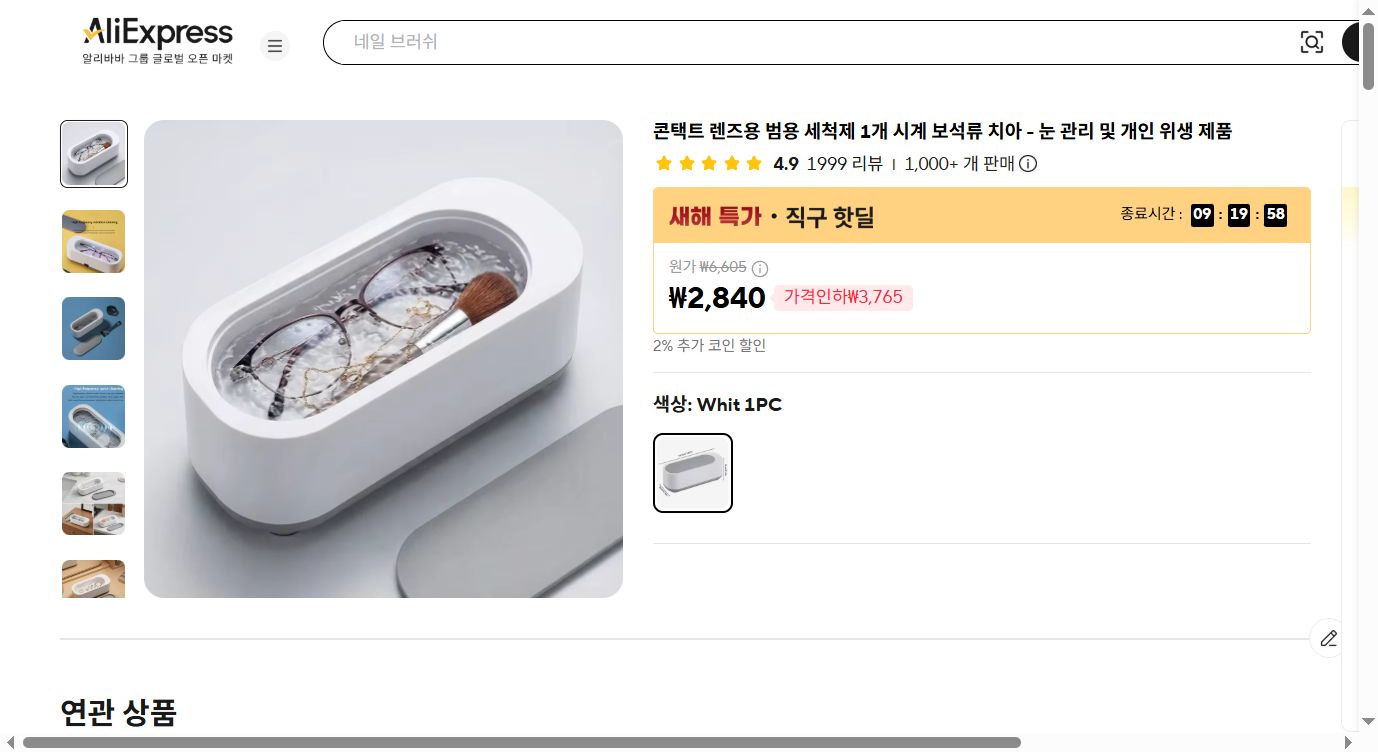Open the product title link
This screenshot has height=752, width=1378.
click(x=940, y=131)
